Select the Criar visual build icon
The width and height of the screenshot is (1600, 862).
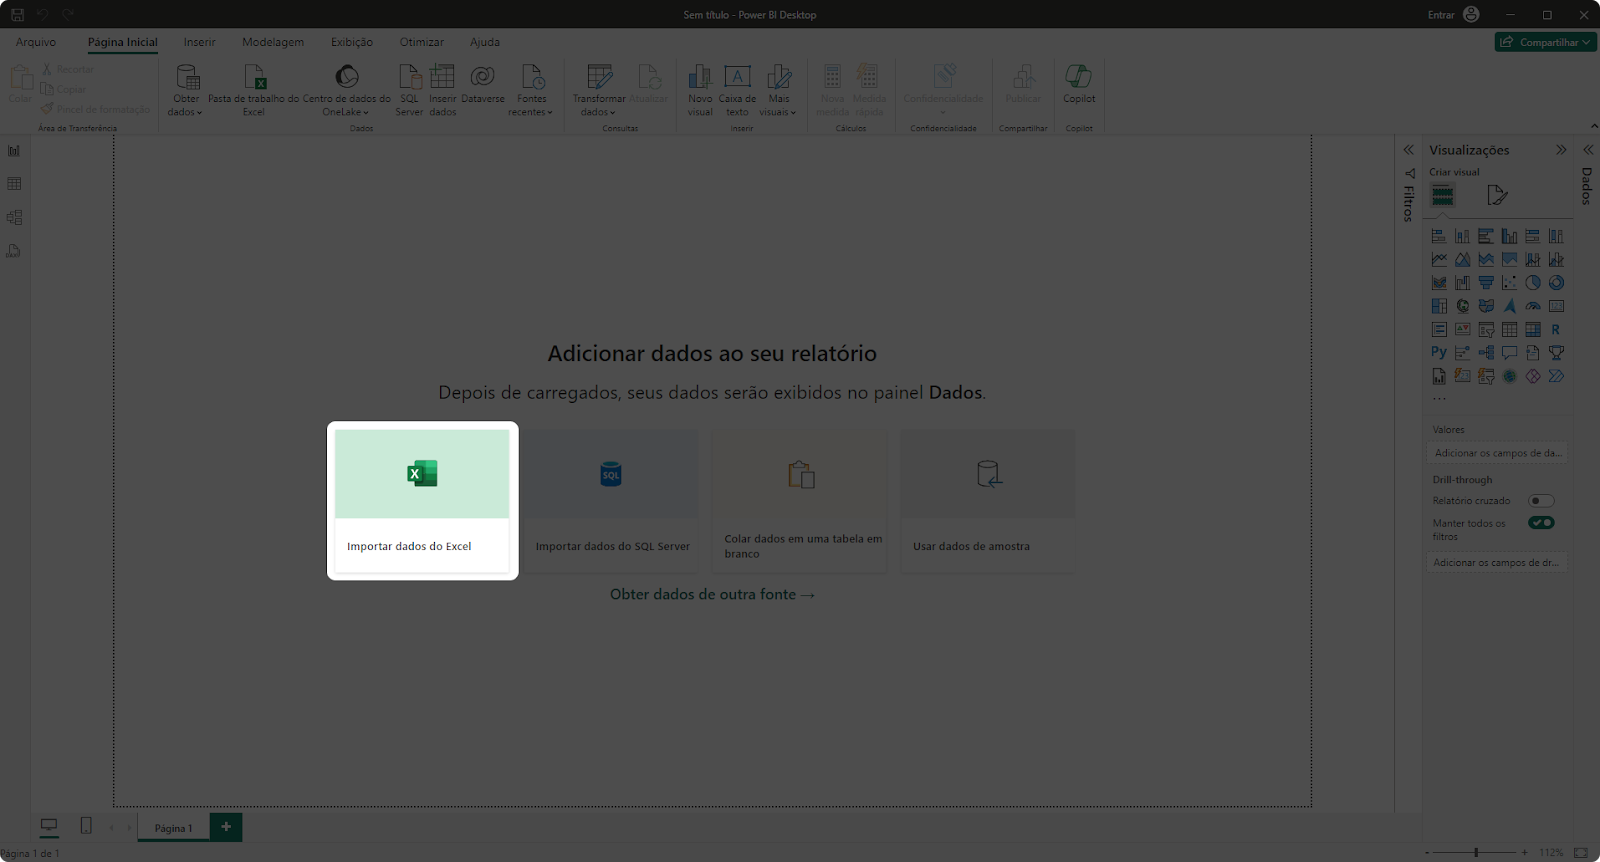tap(1442, 195)
